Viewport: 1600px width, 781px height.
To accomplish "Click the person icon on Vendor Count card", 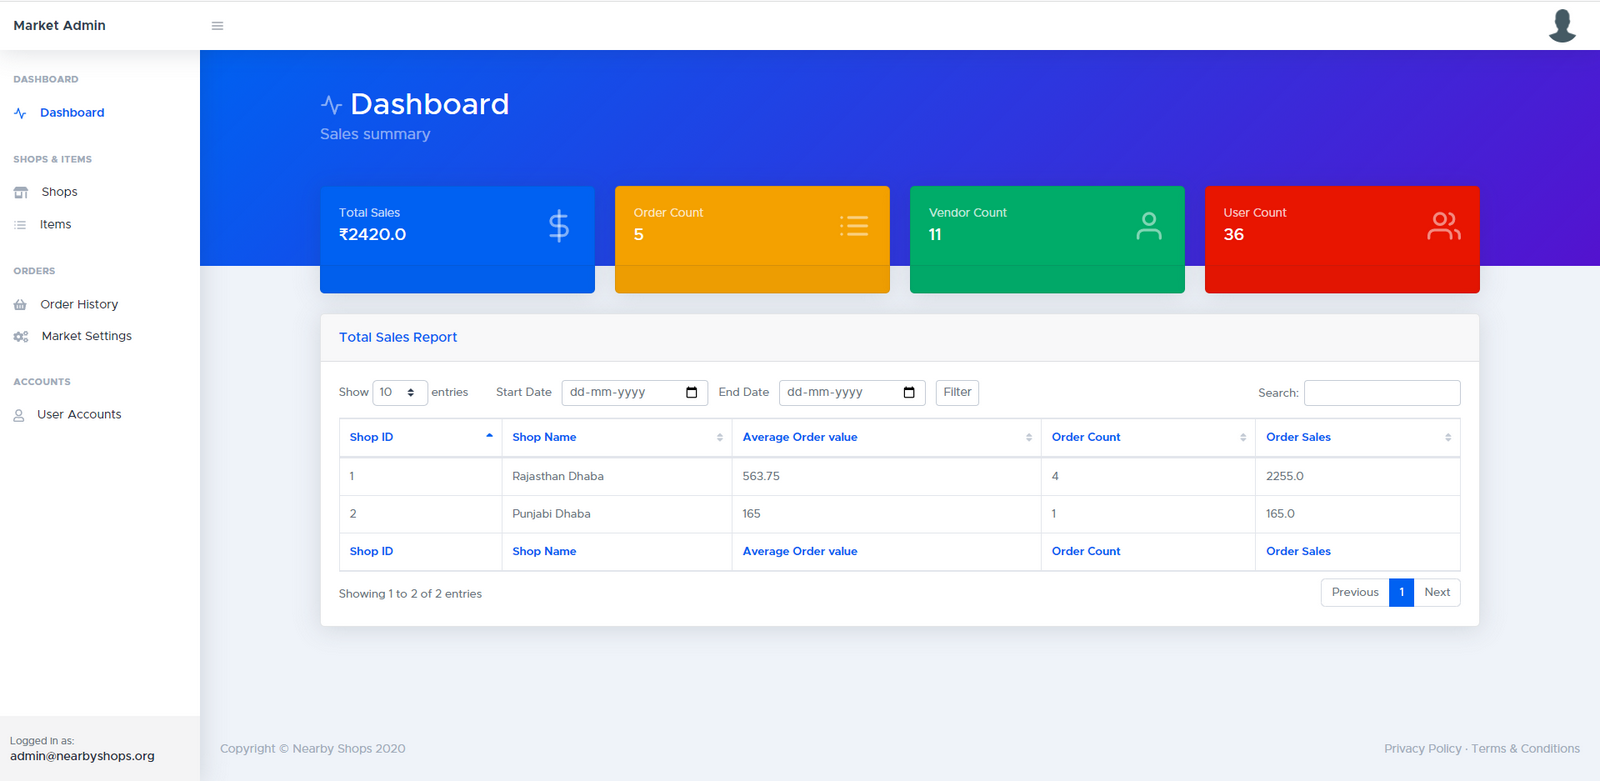I will [1149, 226].
